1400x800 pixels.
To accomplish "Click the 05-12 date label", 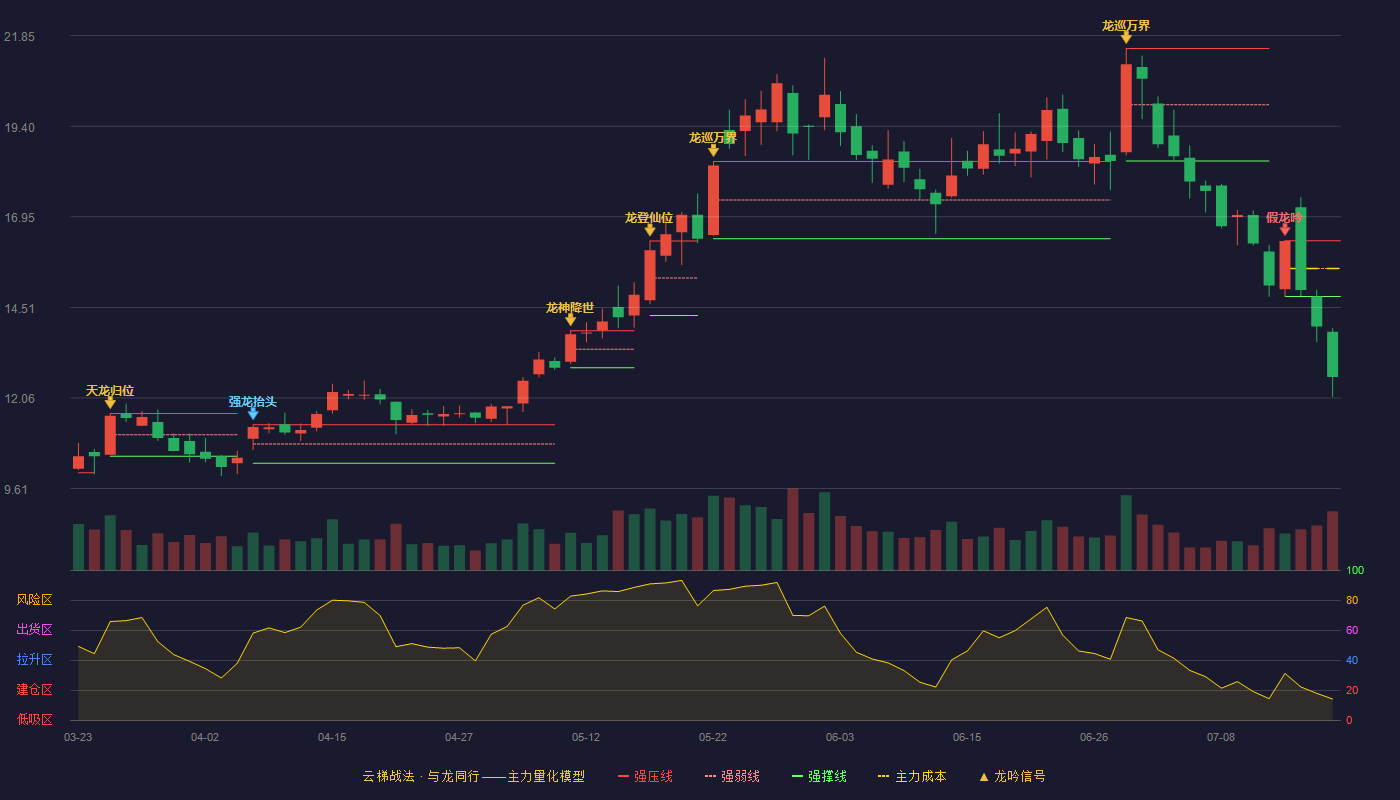I will click(x=586, y=737).
